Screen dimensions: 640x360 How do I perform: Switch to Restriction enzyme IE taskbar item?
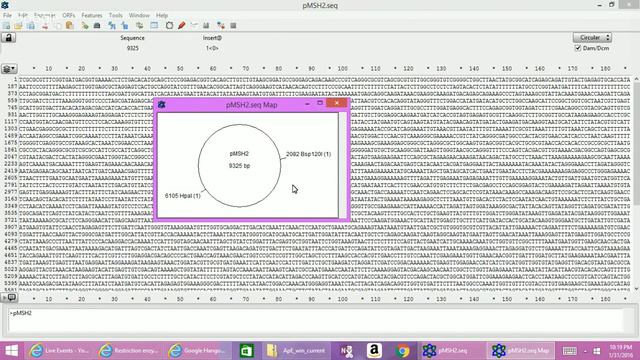click(128, 351)
